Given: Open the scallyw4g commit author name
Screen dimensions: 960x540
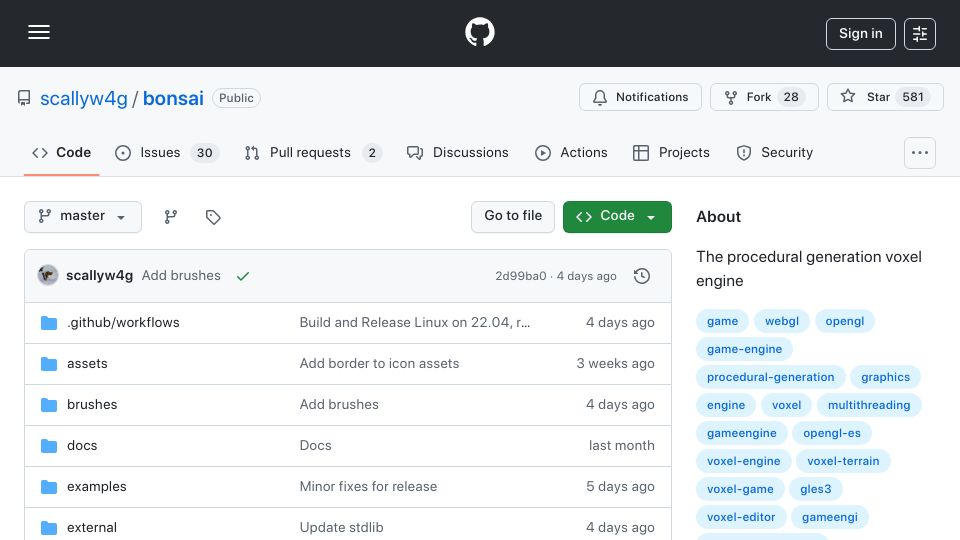Looking at the screenshot, I should [99, 276].
